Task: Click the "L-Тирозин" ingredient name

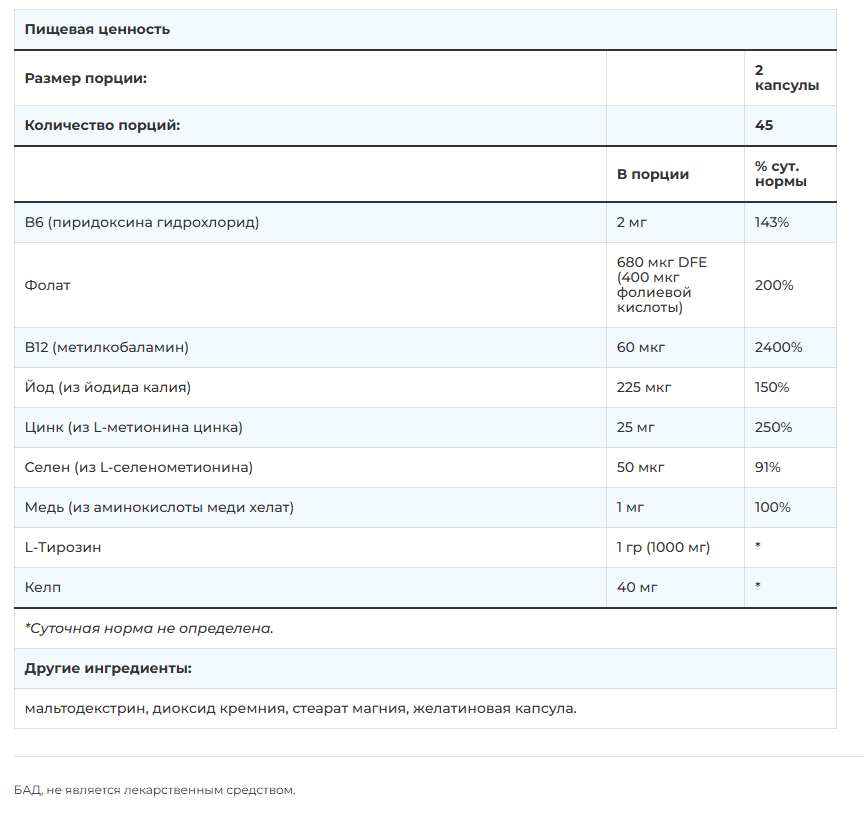Action: coord(62,547)
